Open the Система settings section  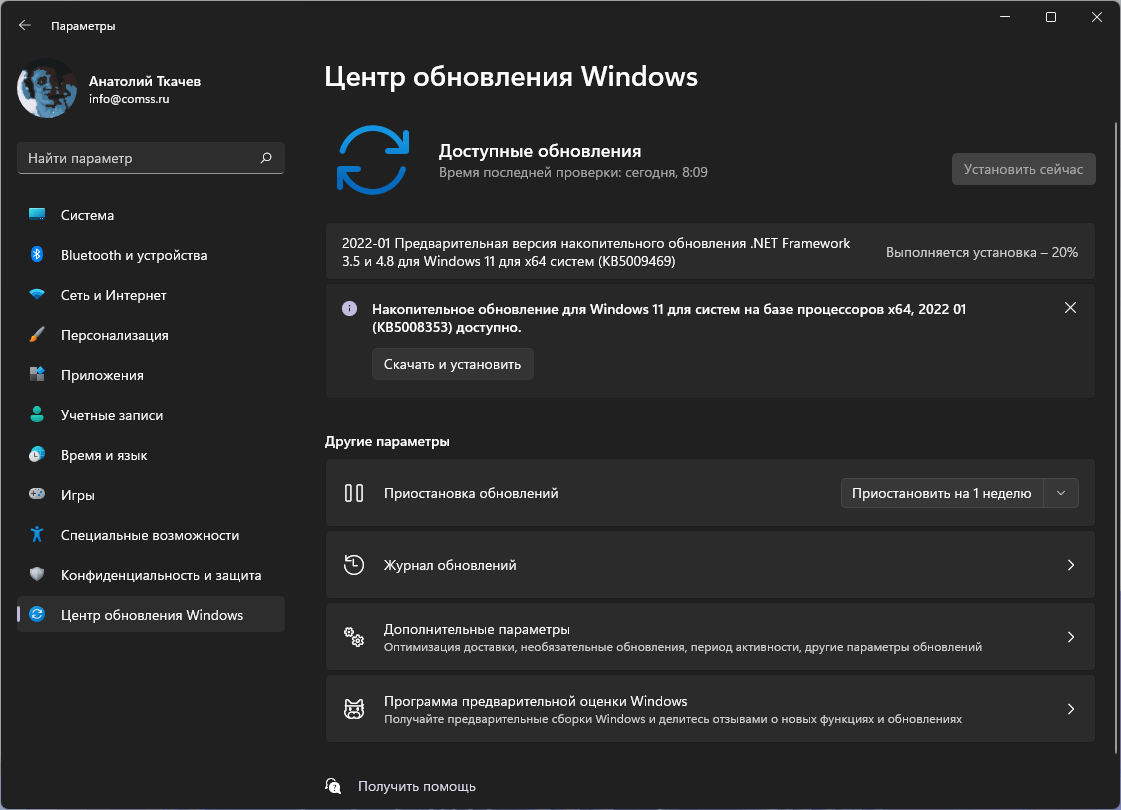(87, 215)
